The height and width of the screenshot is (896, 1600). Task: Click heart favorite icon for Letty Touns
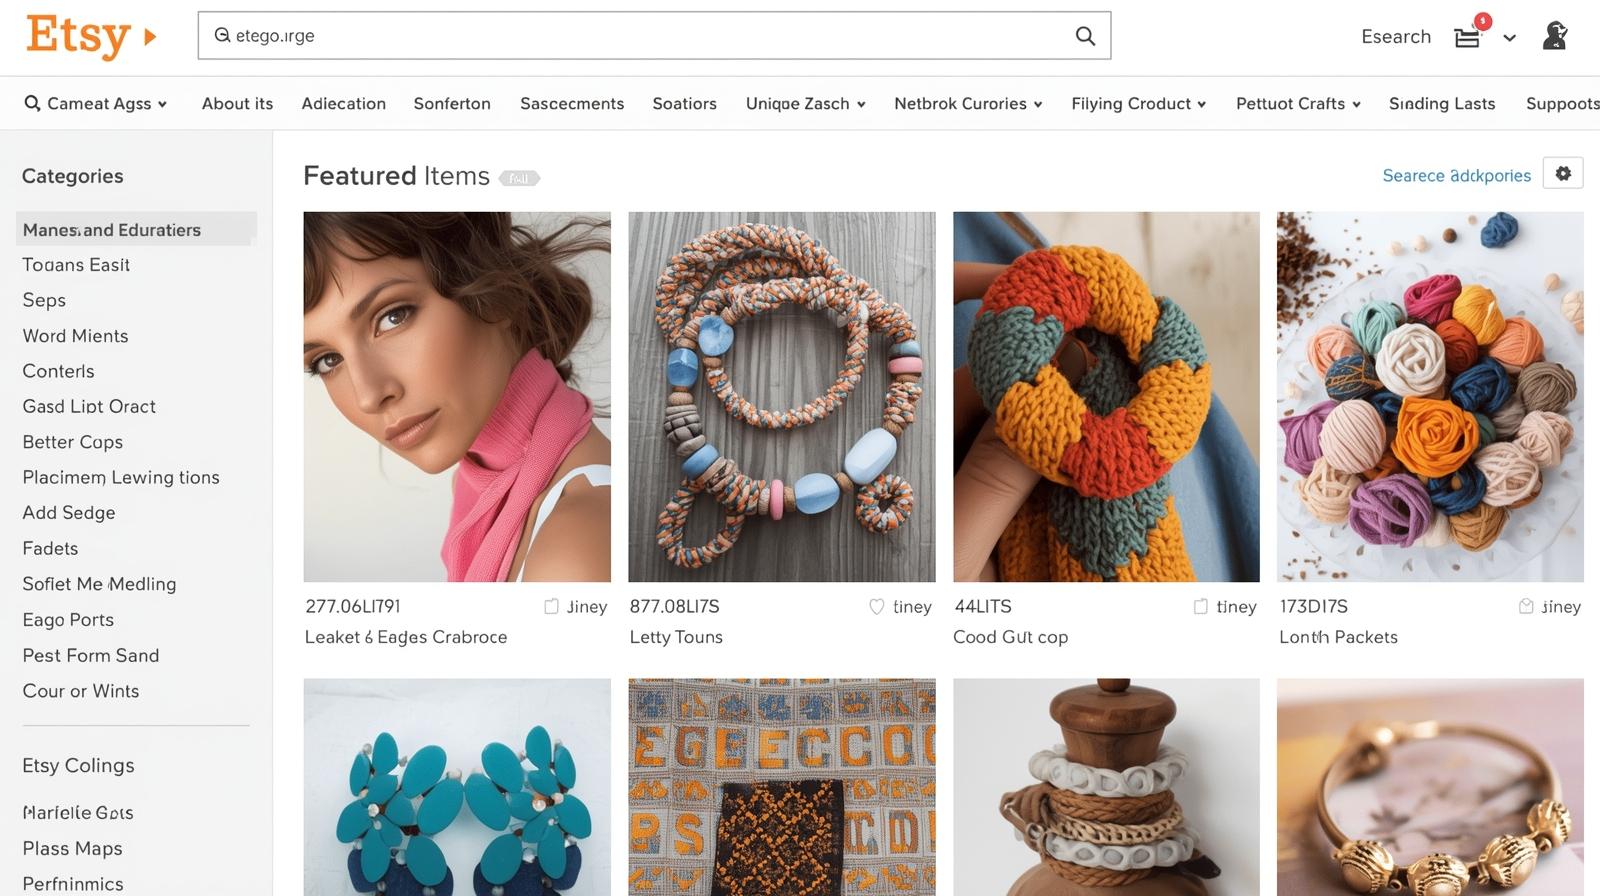[877, 606]
